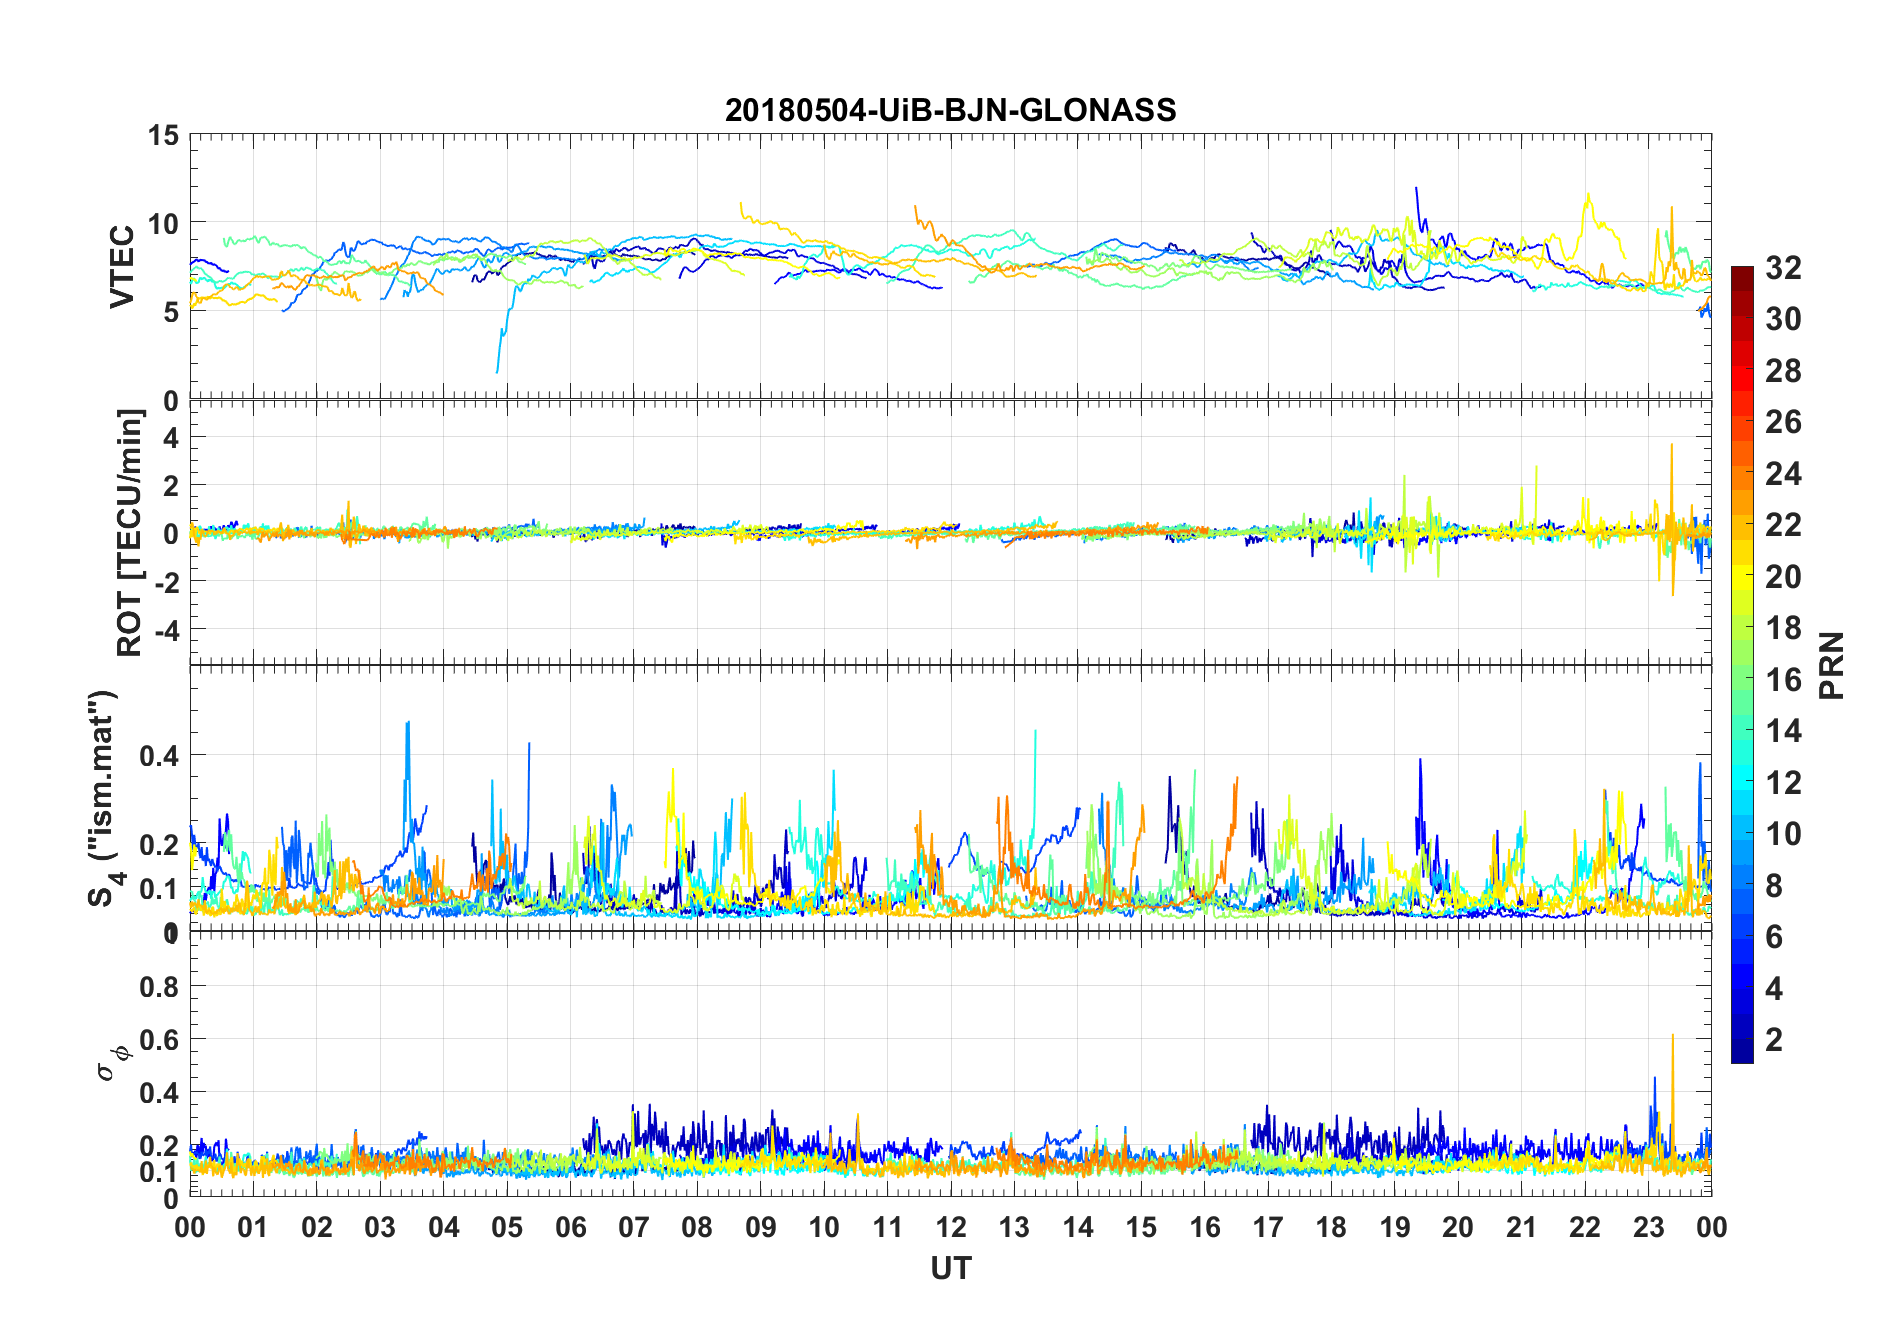Click UT axis tick label 05

[507, 1227]
